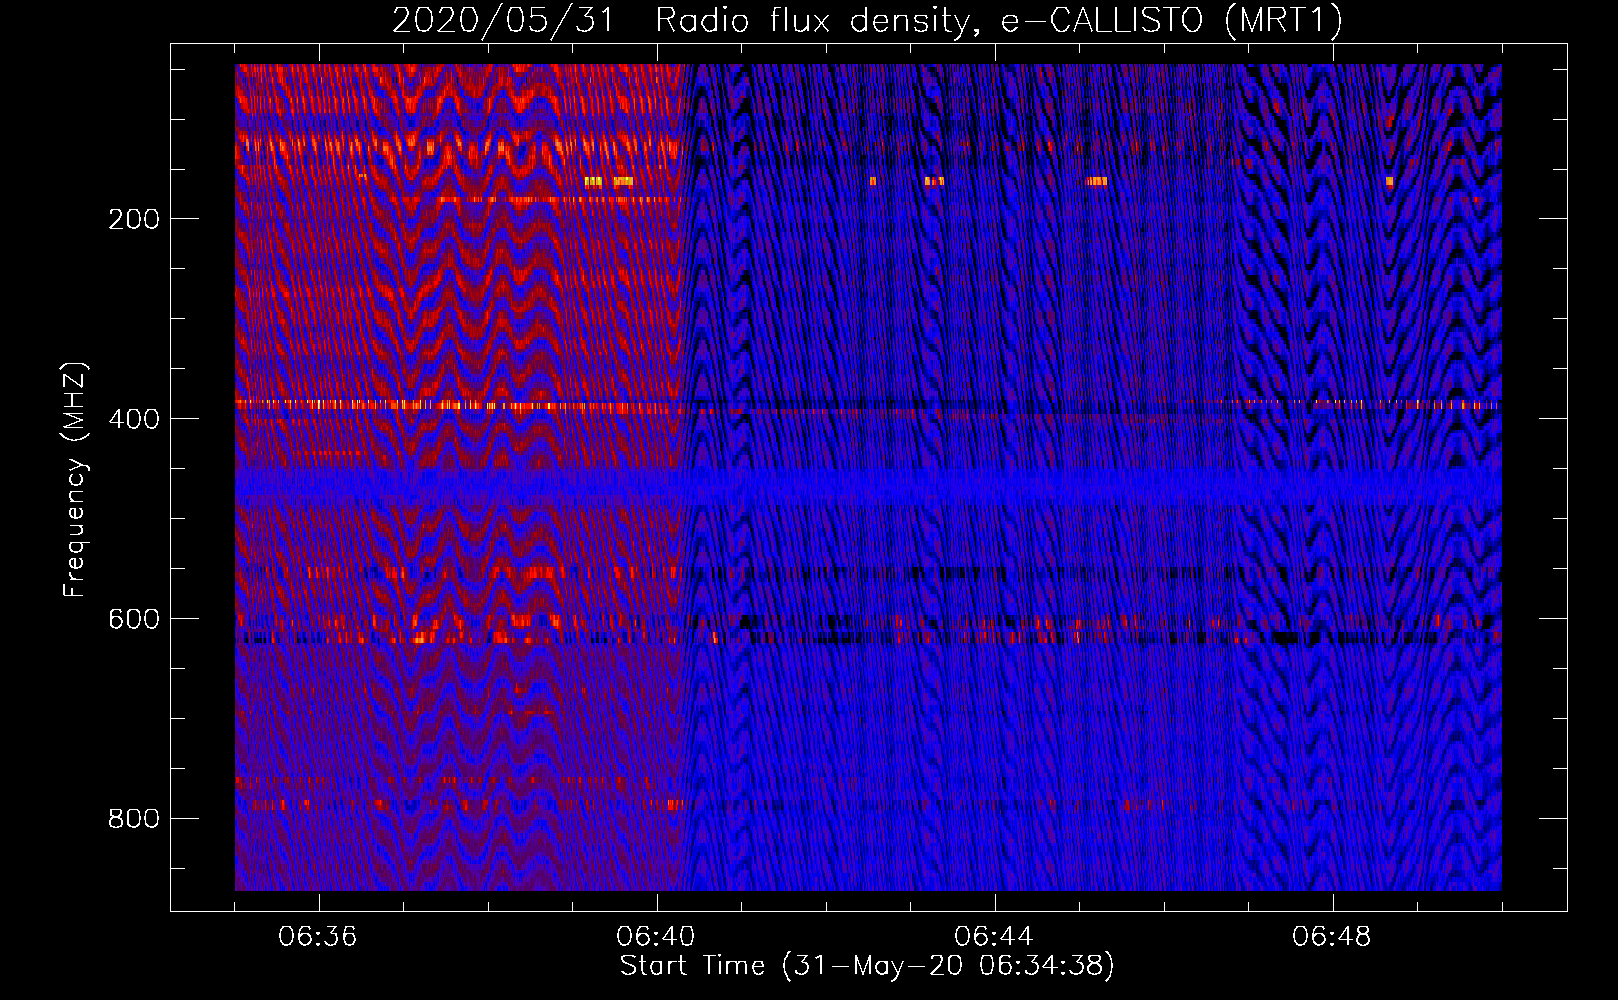1618x1000 pixels.
Task: Click the 06:40 time tick label
Action: [x=656, y=937]
